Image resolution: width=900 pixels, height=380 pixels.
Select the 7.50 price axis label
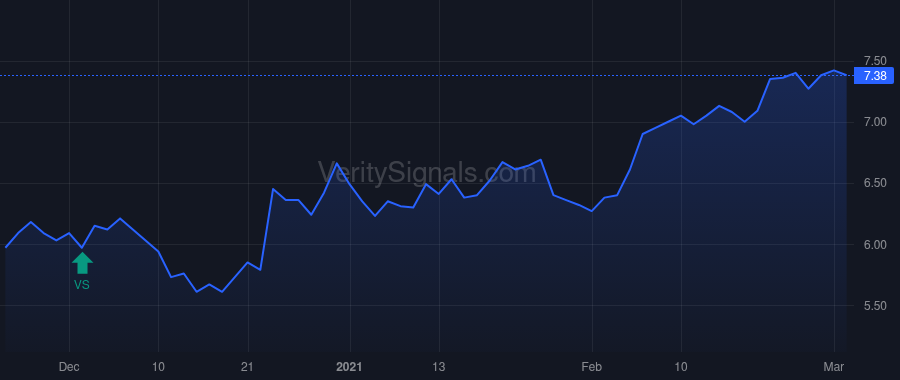[x=875, y=61]
